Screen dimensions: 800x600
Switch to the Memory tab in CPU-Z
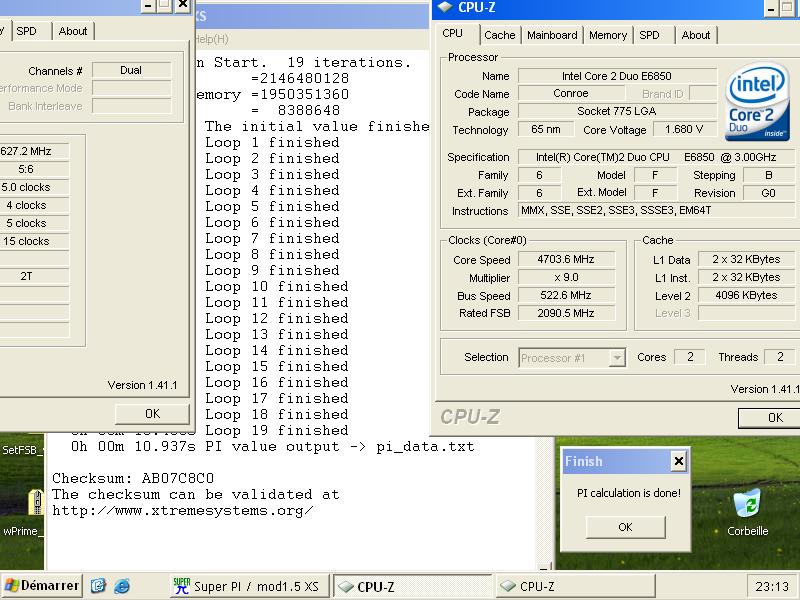point(608,35)
